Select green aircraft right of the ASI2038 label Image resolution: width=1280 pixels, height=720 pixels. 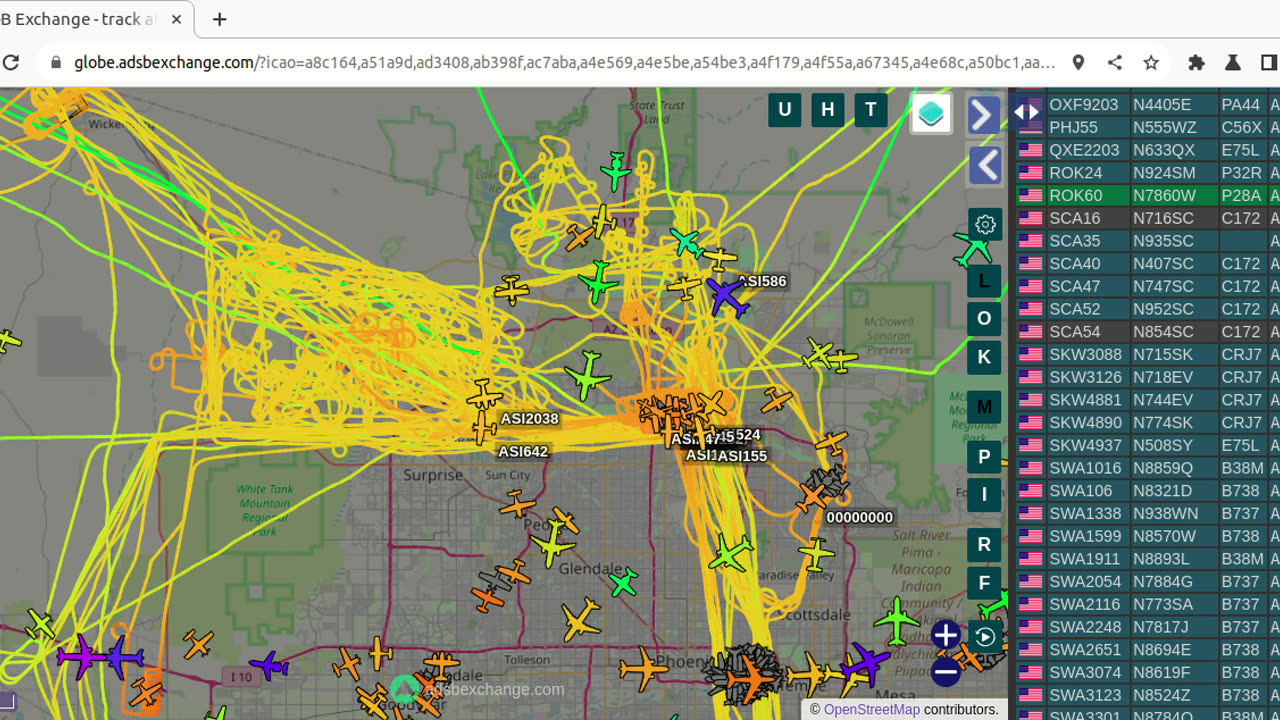click(x=587, y=376)
